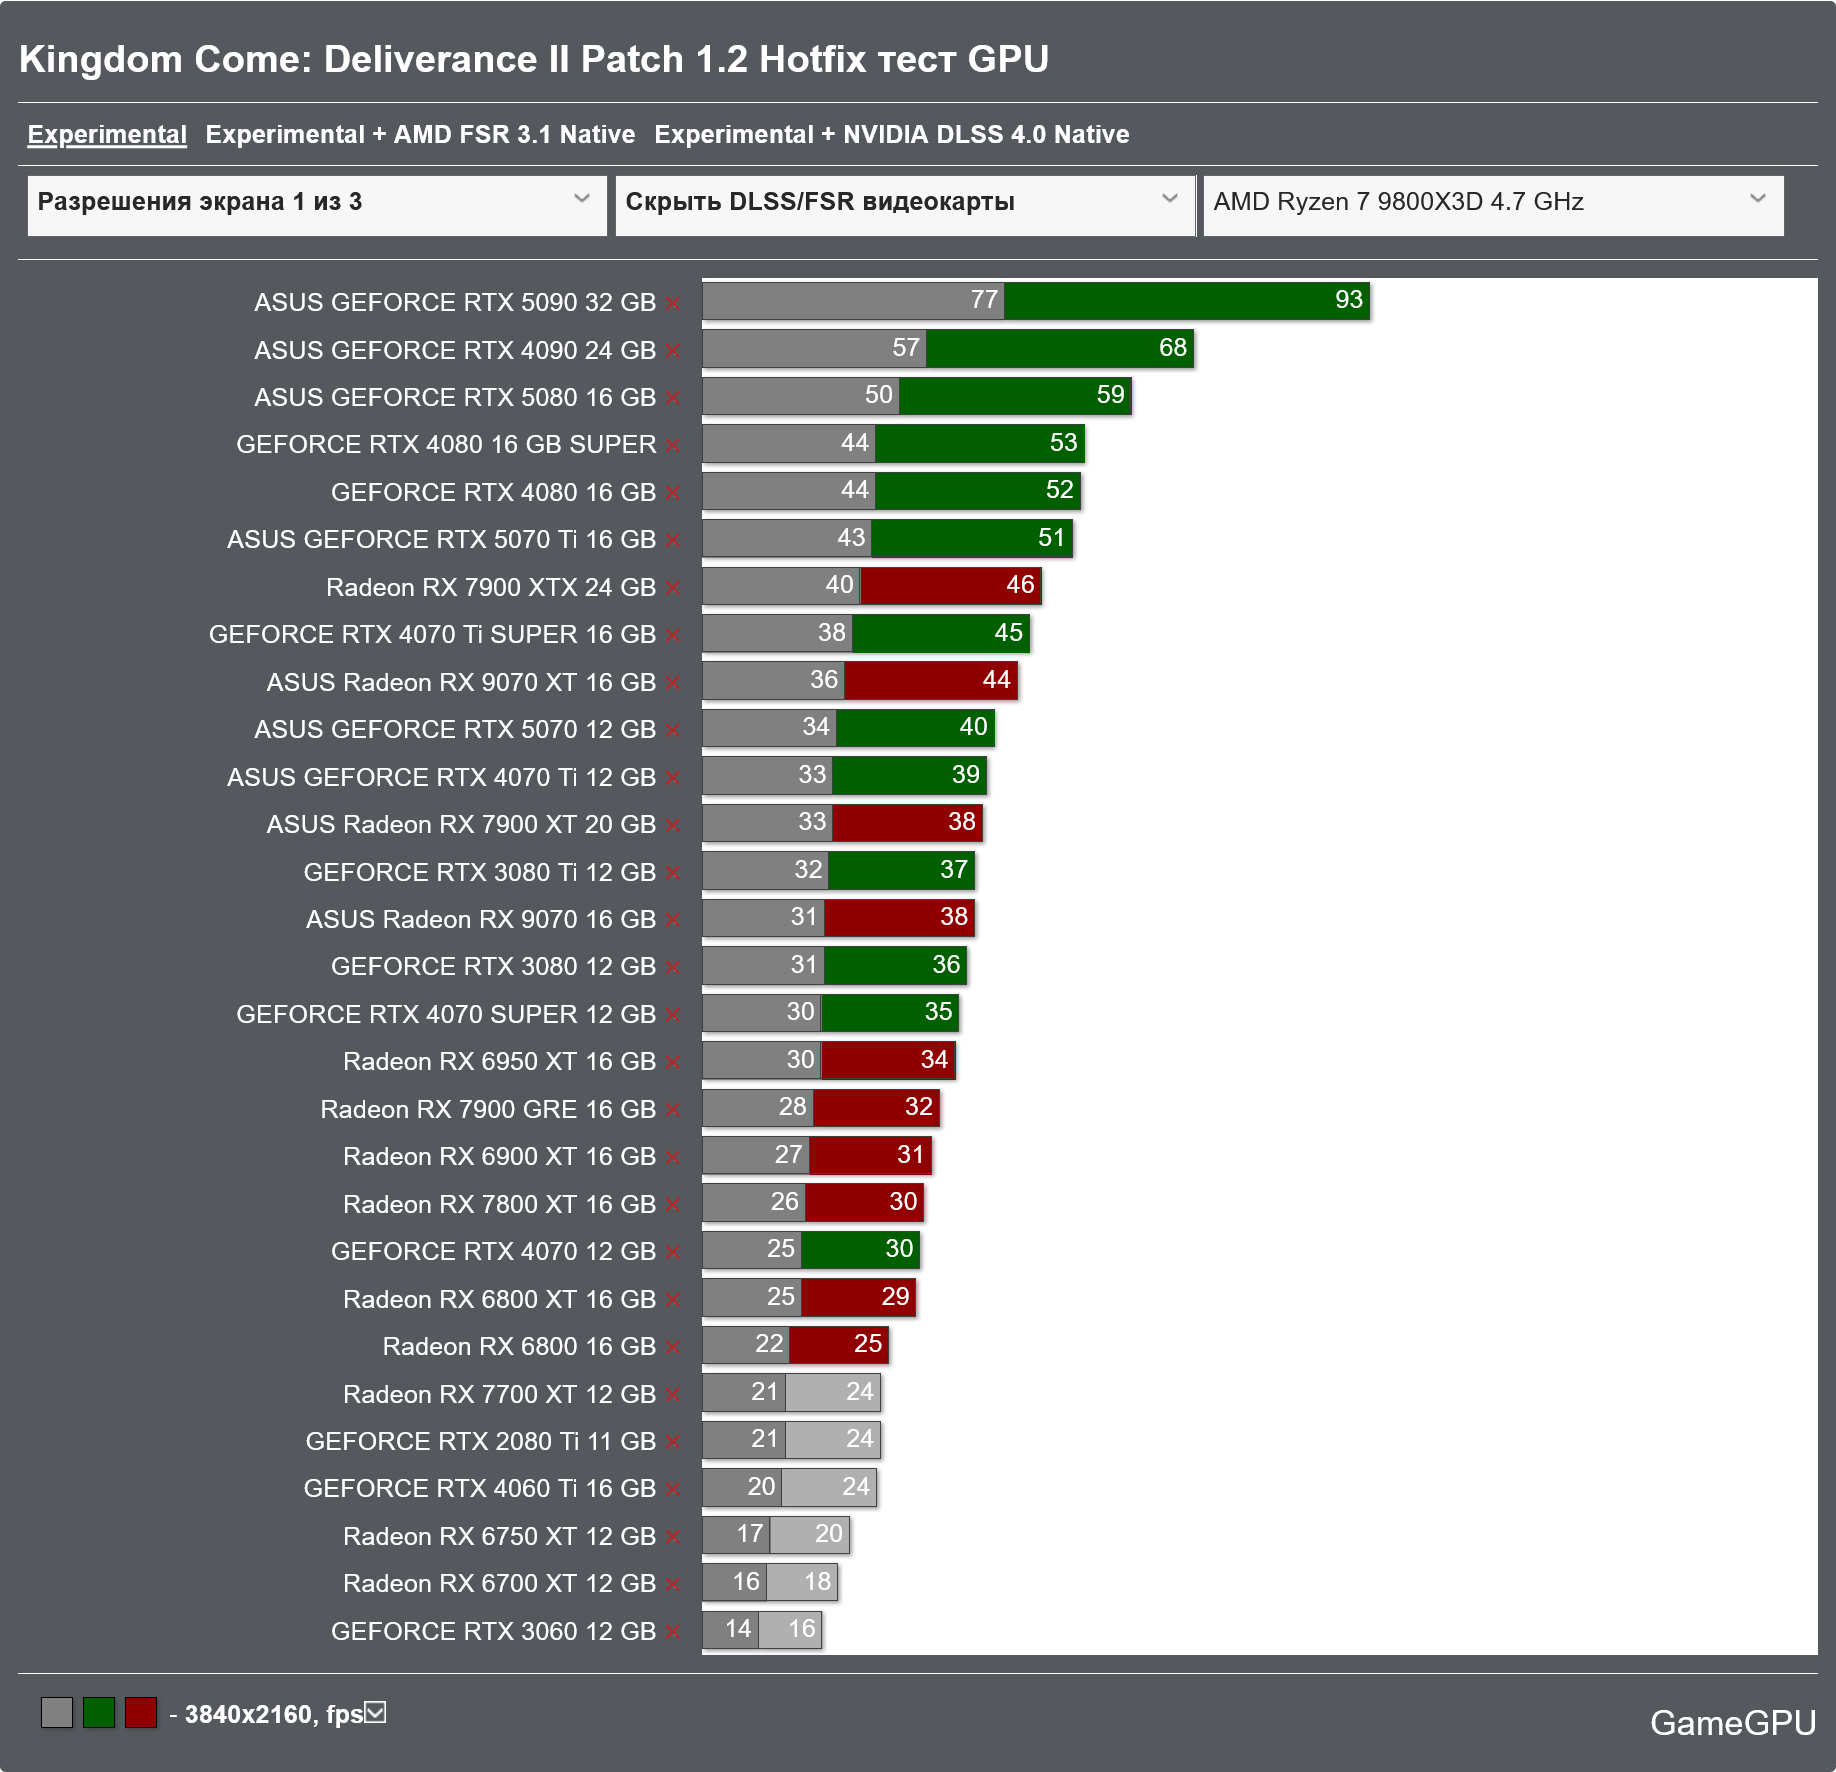Select the GEFORCE RTX 4080 16 GB label
Image resolution: width=1836 pixels, height=1772 pixels.
pyautogui.click(x=493, y=492)
